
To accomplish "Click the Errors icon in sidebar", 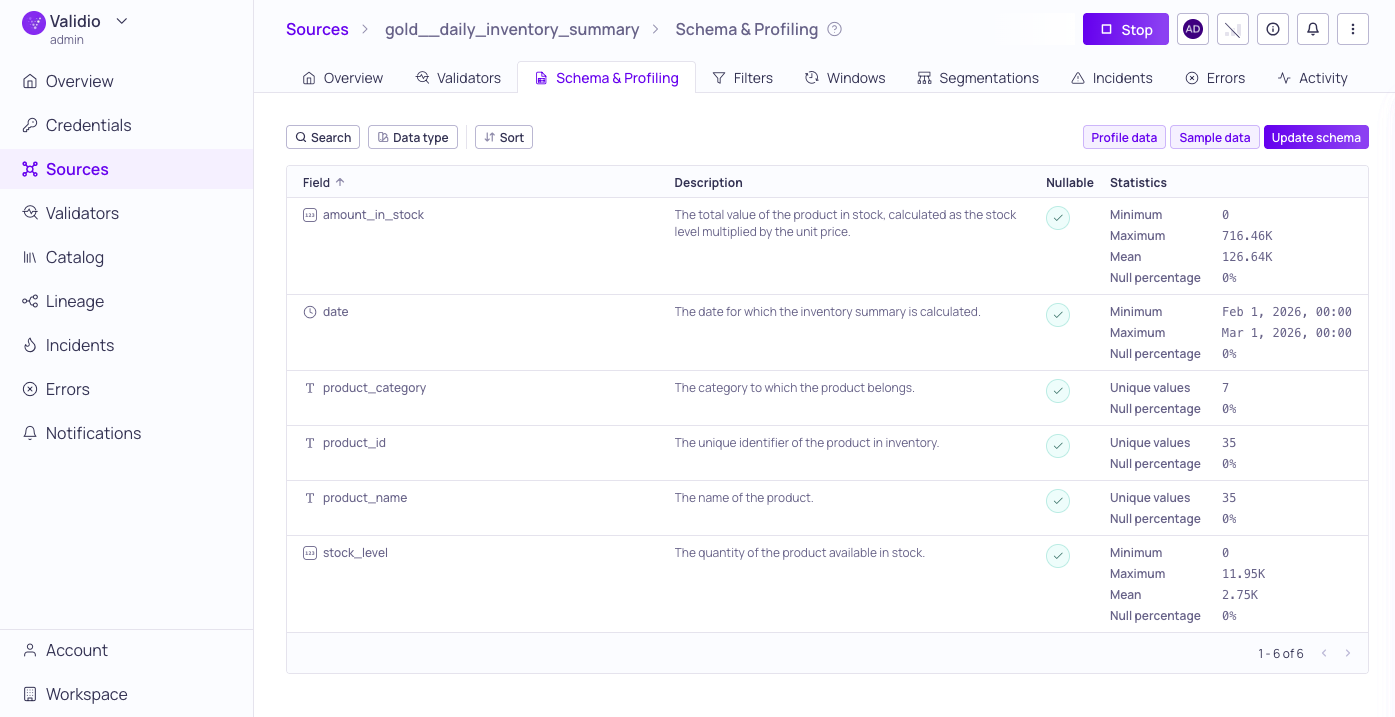I will (x=30, y=389).
